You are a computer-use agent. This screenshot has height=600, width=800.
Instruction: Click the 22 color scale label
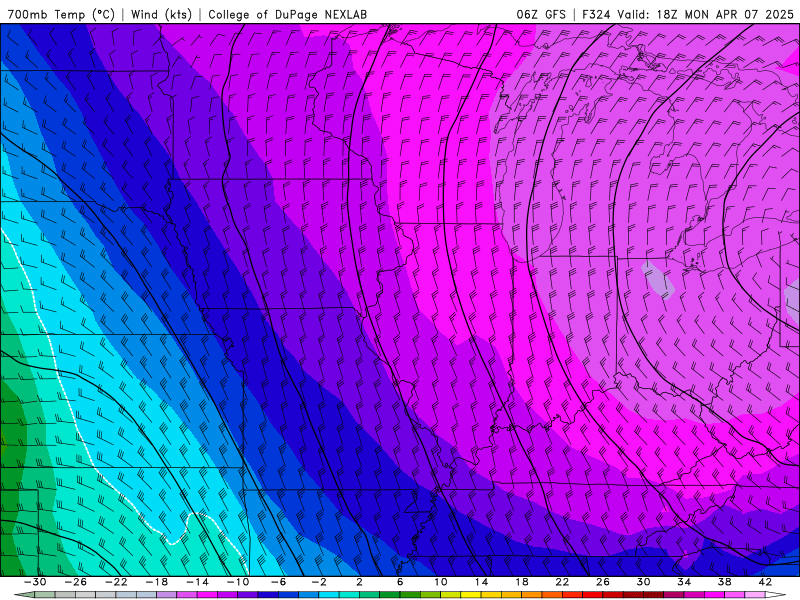(x=562, y=582)
